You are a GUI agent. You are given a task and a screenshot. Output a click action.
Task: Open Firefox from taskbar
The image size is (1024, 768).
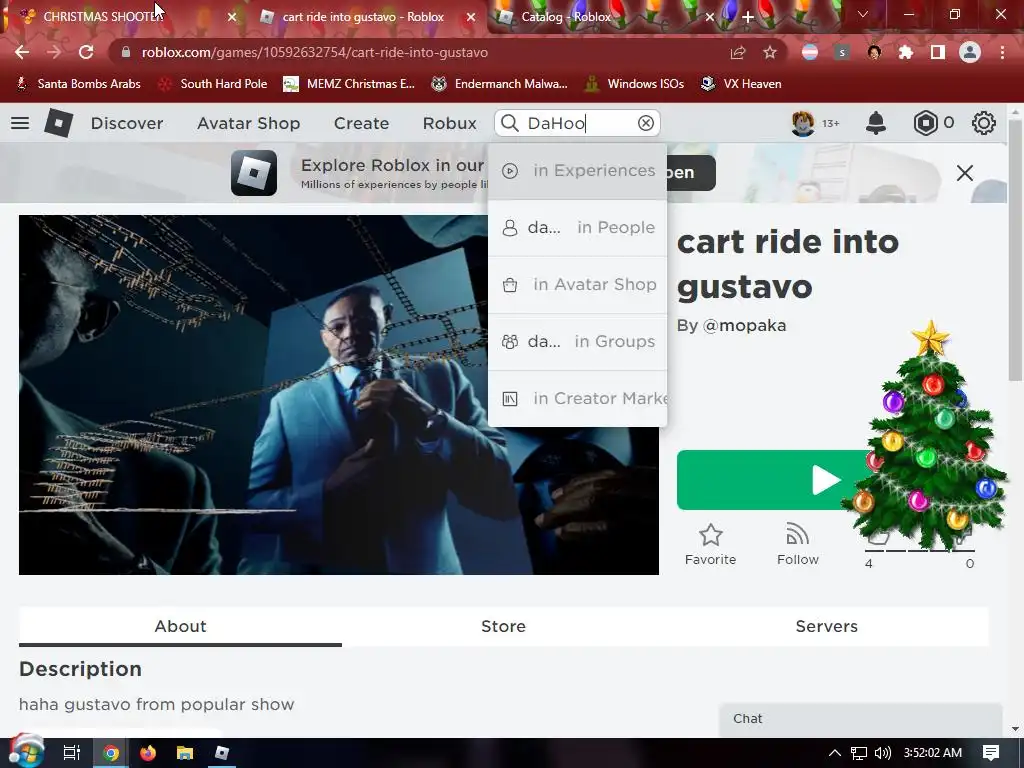point(148,753)
